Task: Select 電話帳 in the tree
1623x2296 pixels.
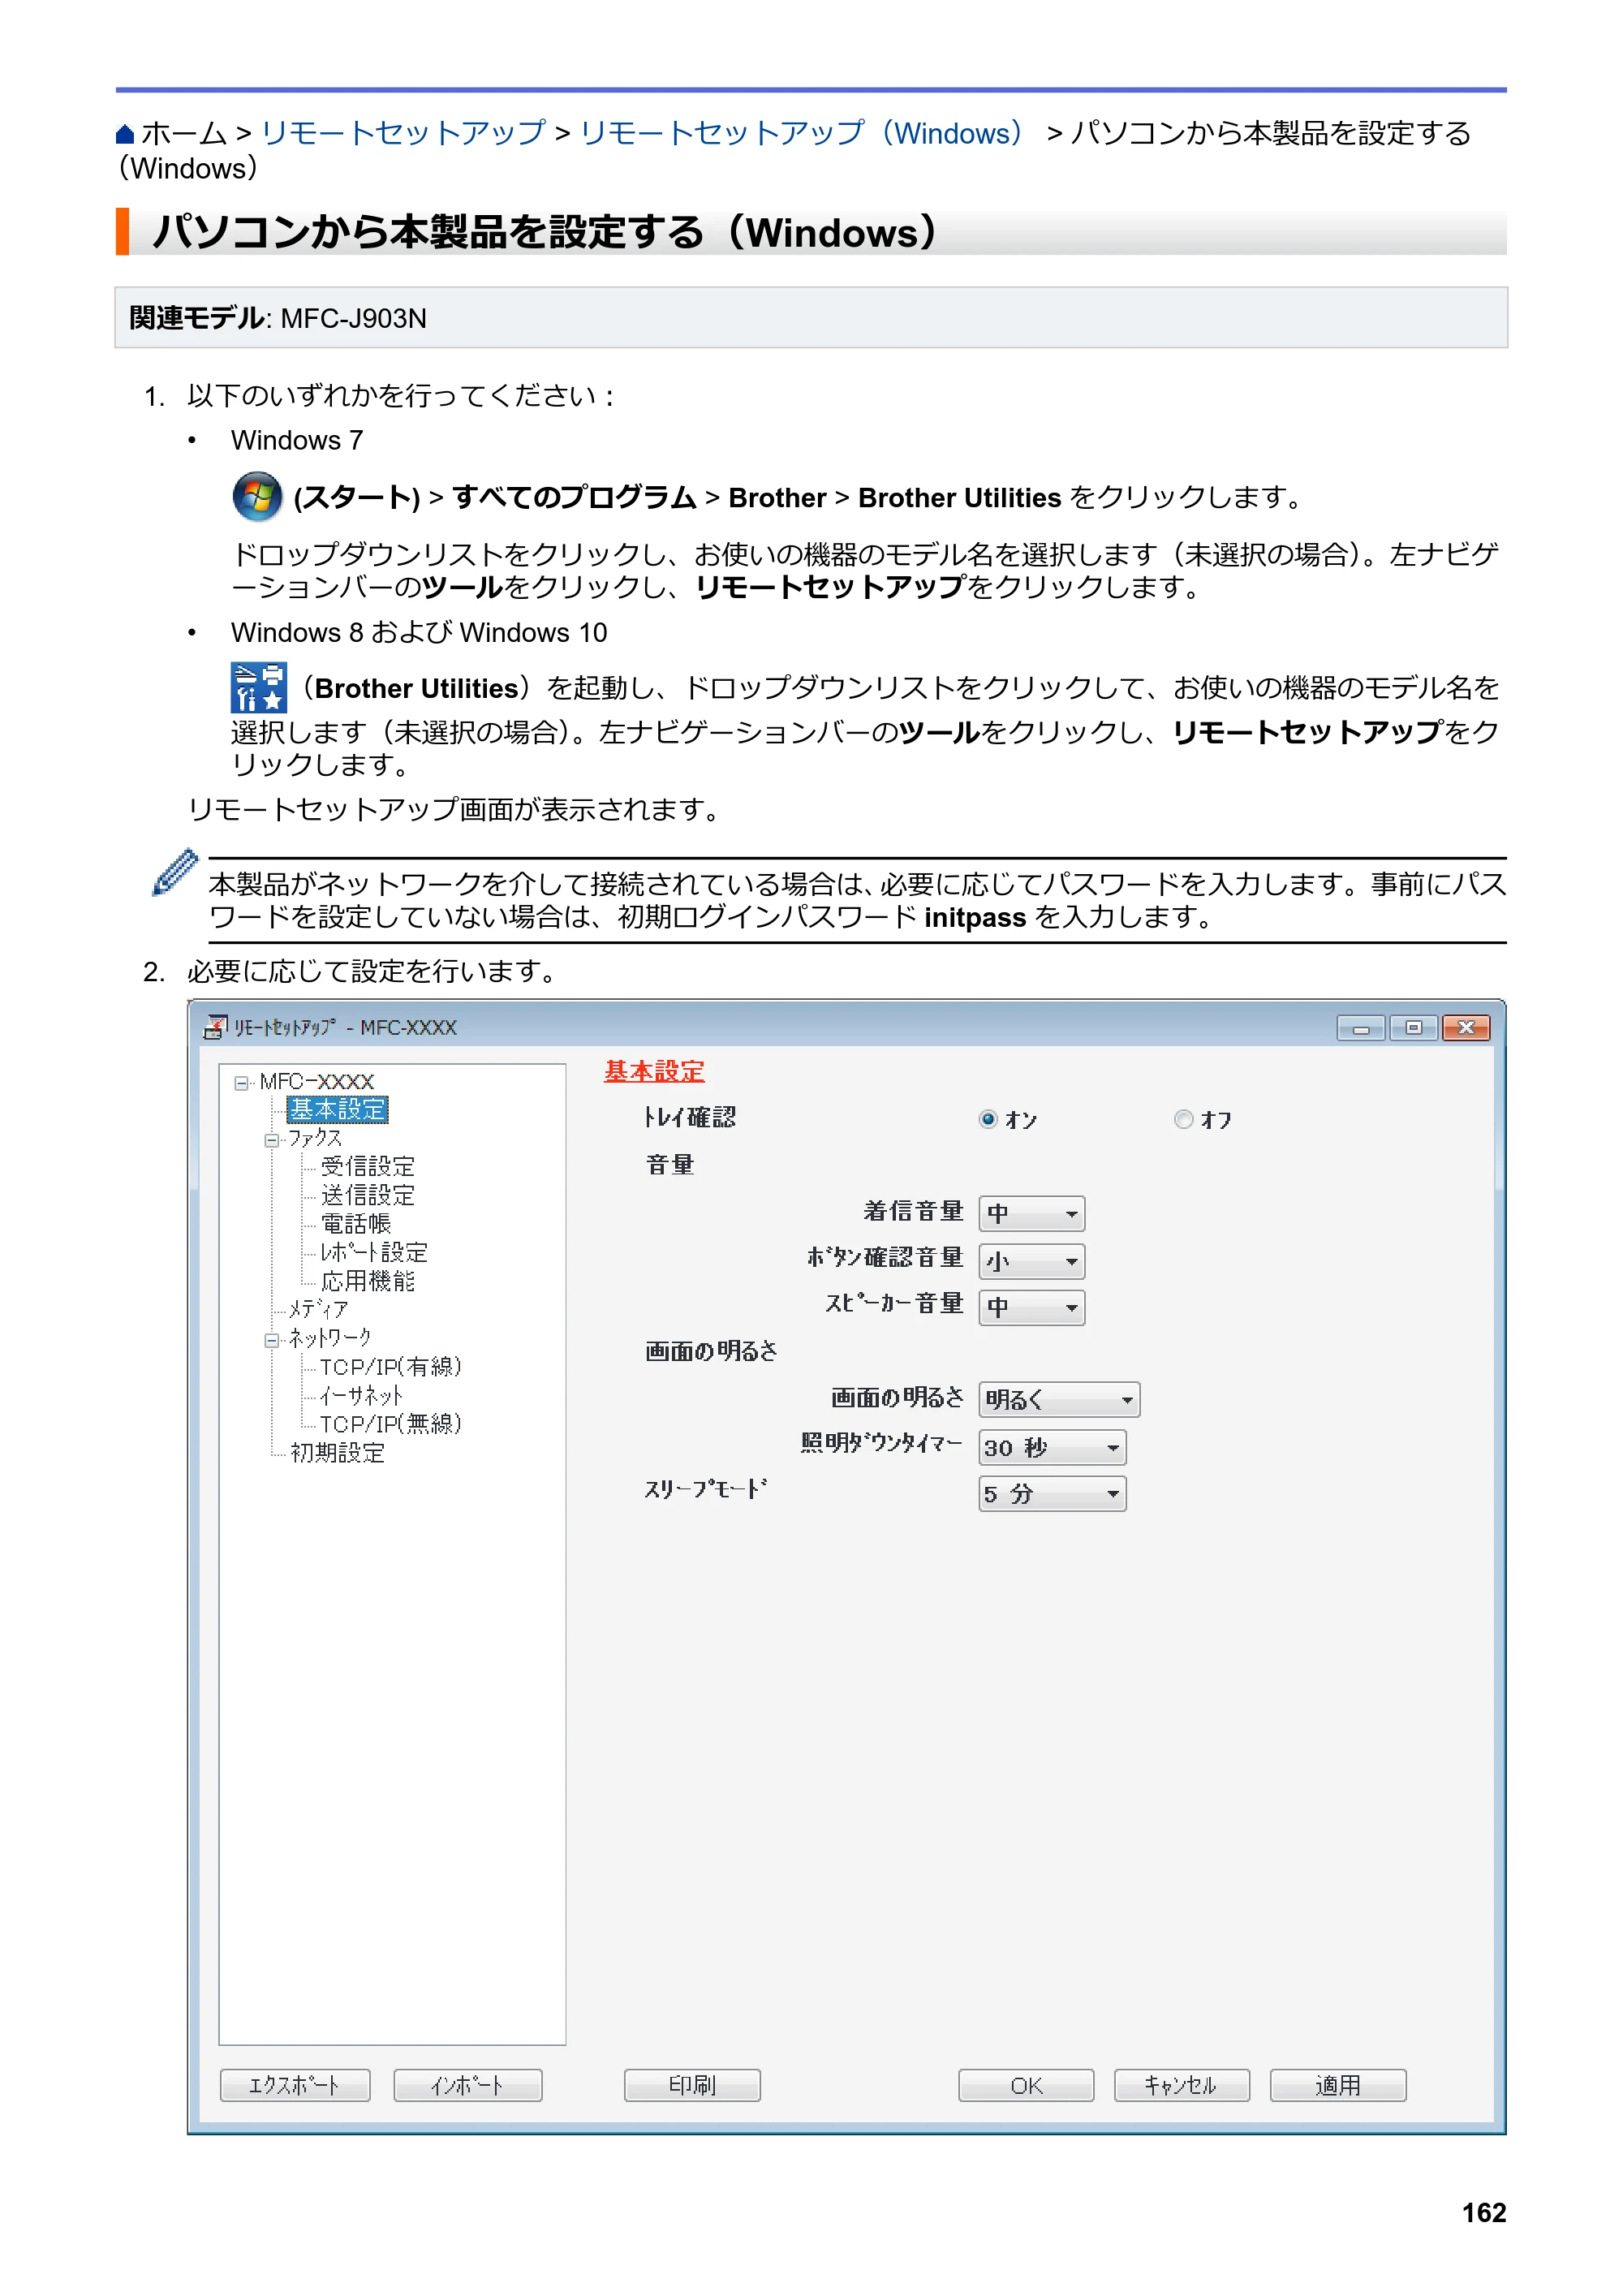Action: tap(355, 1224)
